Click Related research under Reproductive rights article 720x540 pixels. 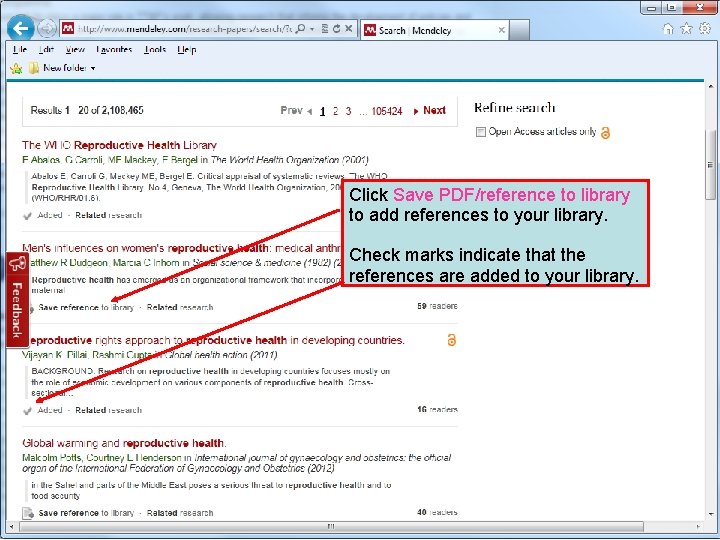tap(108, 410)
